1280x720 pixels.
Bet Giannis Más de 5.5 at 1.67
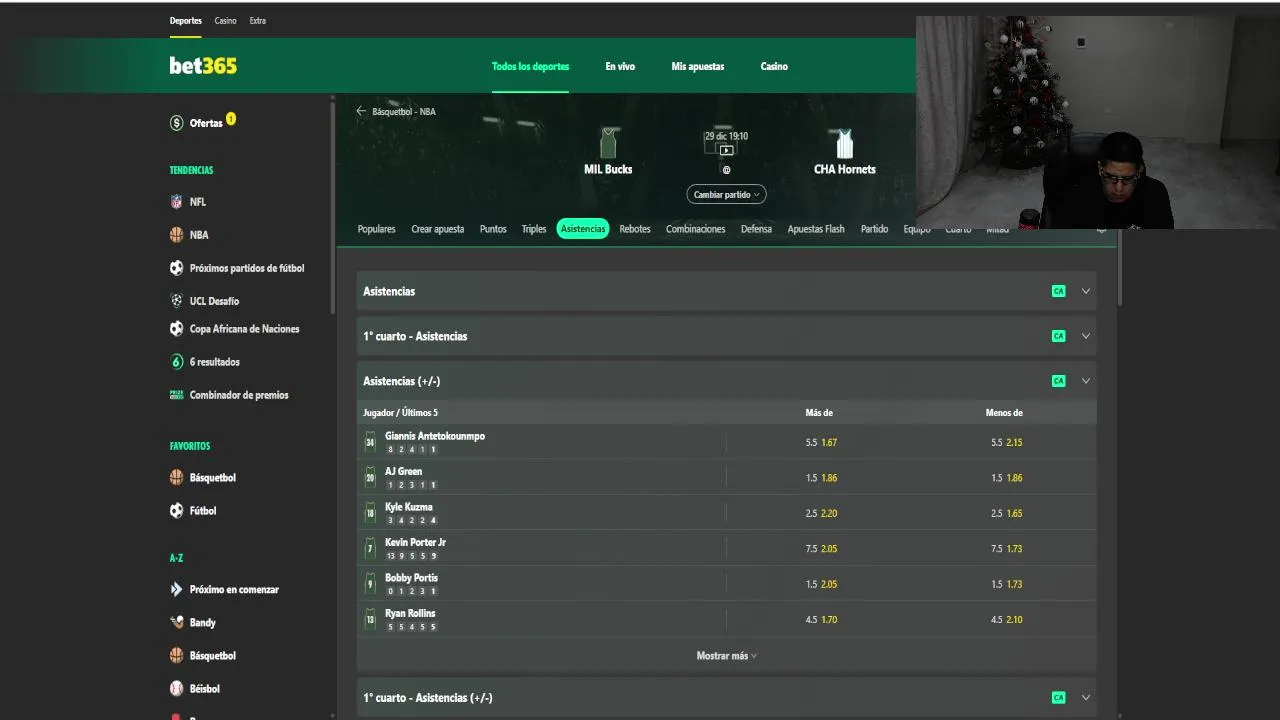click(x=821, y=442)
